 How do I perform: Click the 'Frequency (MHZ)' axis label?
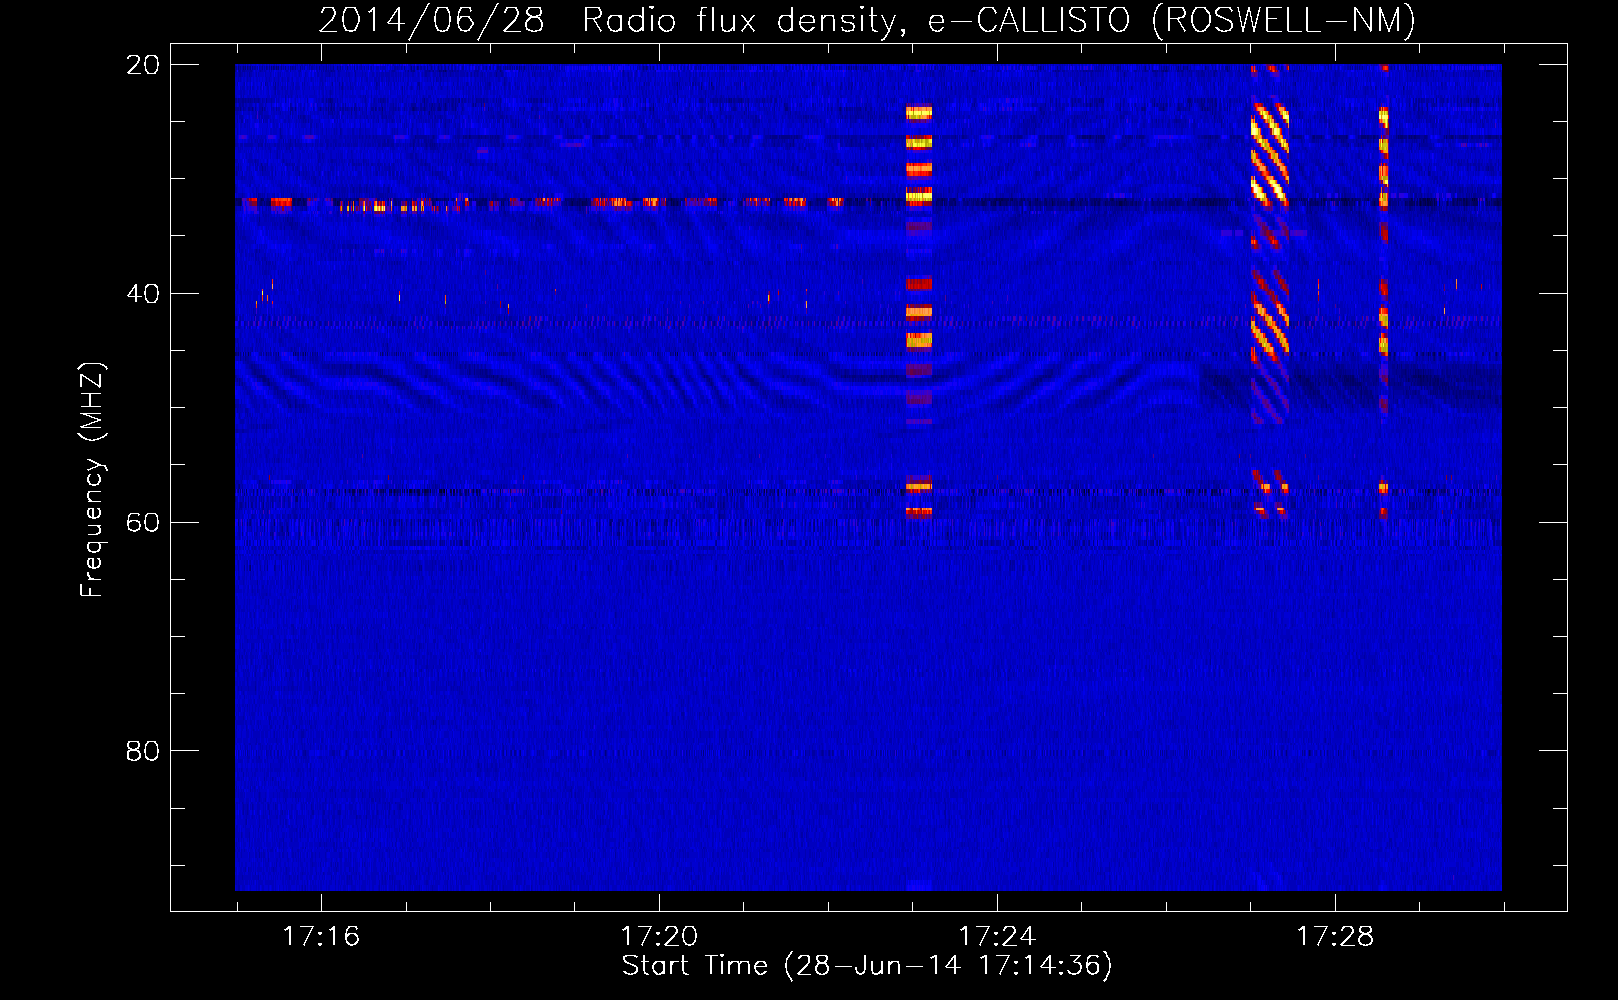(x=91, y=480)
